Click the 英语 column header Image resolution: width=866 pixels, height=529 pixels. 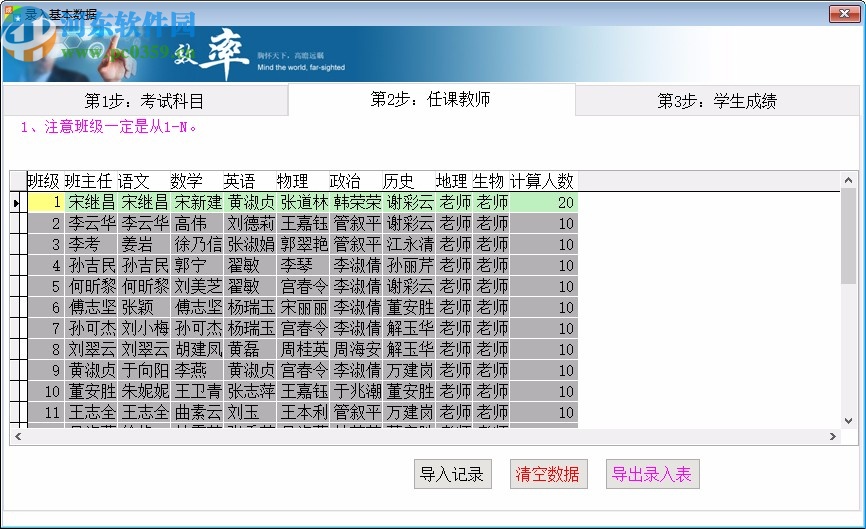click(x=250, y=181)
